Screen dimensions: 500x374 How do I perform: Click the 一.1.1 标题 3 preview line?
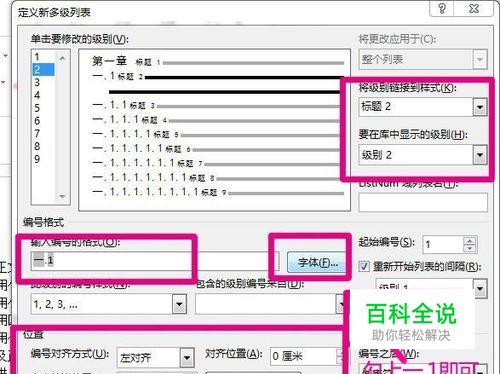pos(218,106)
